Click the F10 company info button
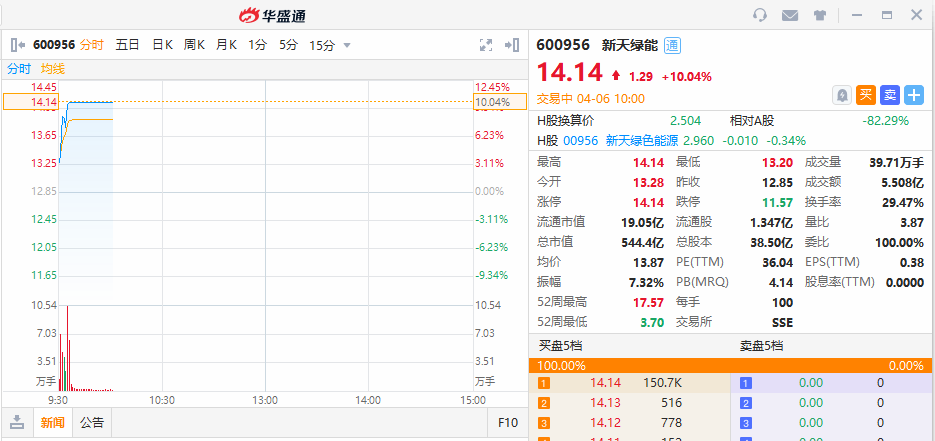This screenshot has height=441, width=935. point(508,423)
